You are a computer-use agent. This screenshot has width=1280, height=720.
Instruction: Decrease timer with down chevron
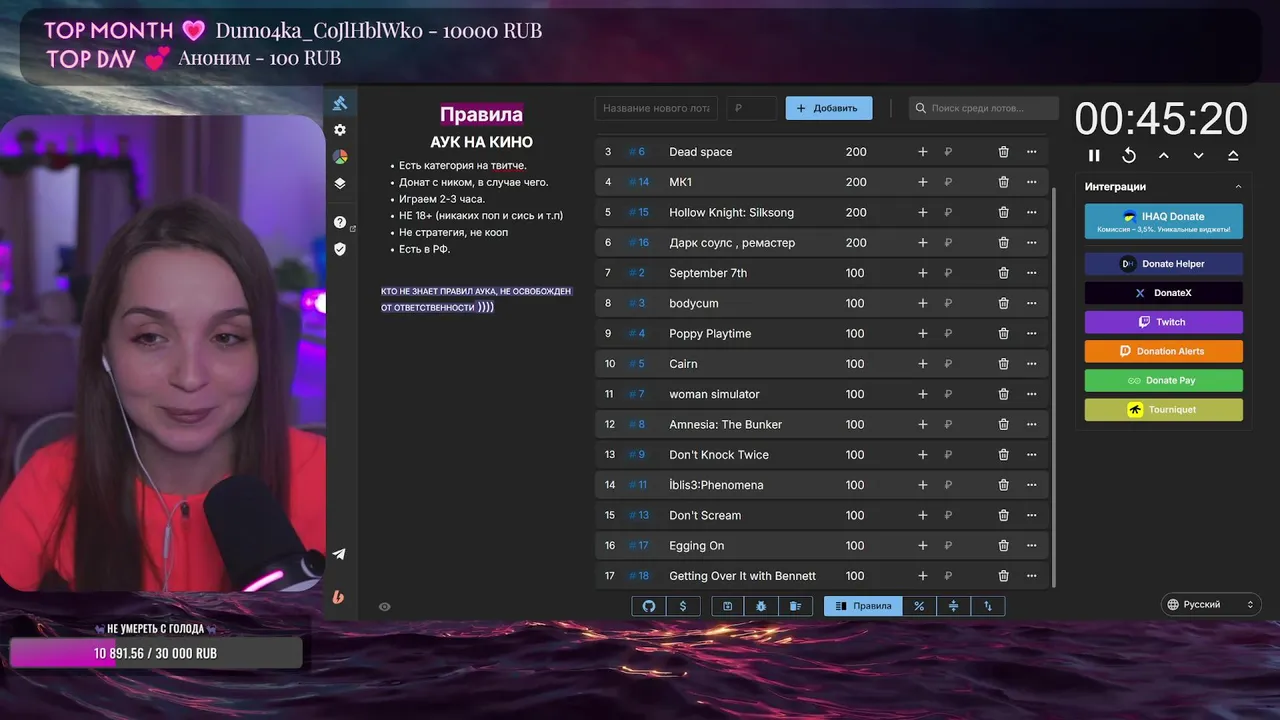coord(1198,155)
